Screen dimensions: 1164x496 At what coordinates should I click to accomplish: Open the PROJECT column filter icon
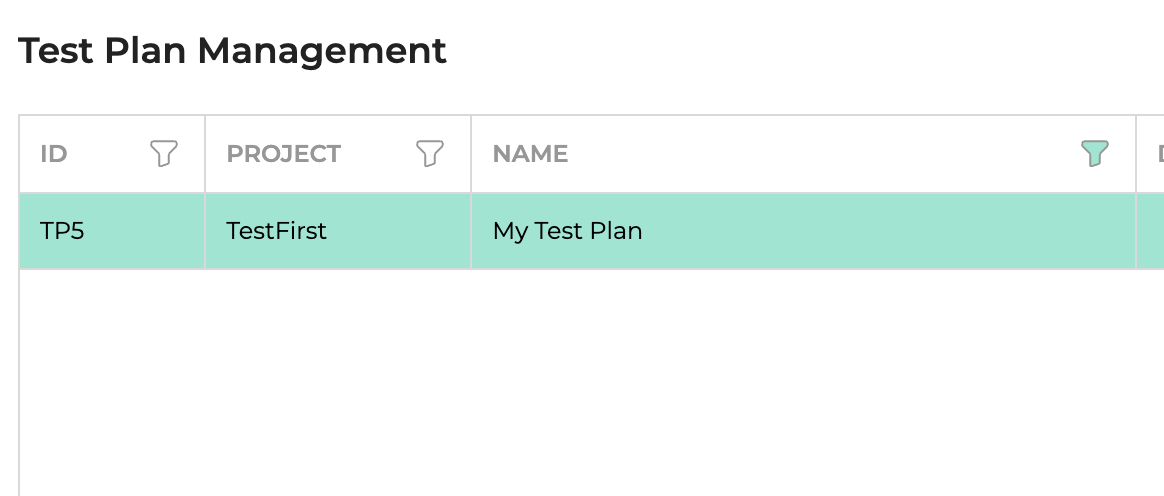click(430, 154)
